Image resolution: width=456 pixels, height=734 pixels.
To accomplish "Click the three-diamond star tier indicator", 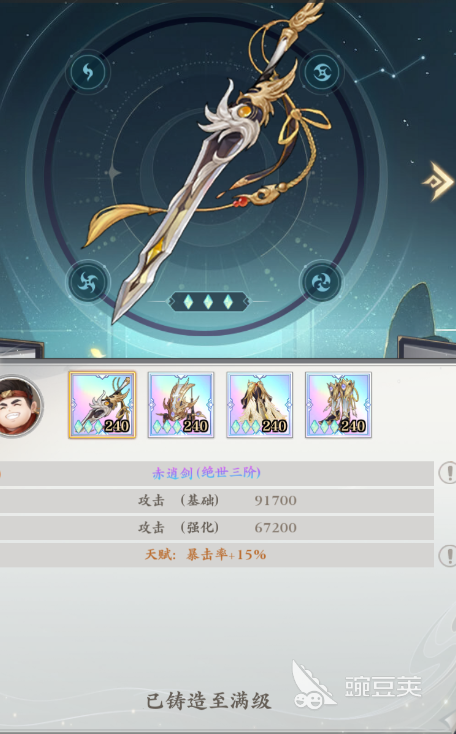I will point(208,302).
